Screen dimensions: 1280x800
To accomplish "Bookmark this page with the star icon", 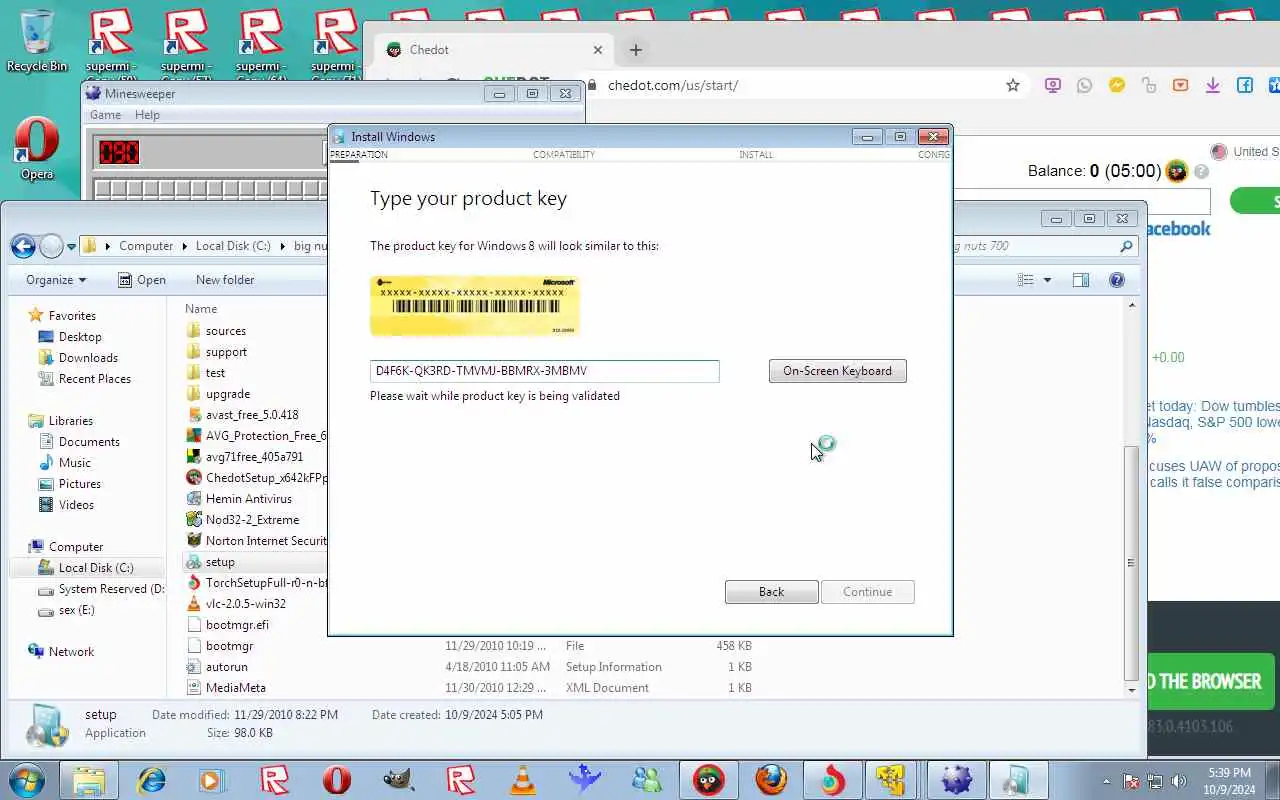I will click(x=1013, y=85).
